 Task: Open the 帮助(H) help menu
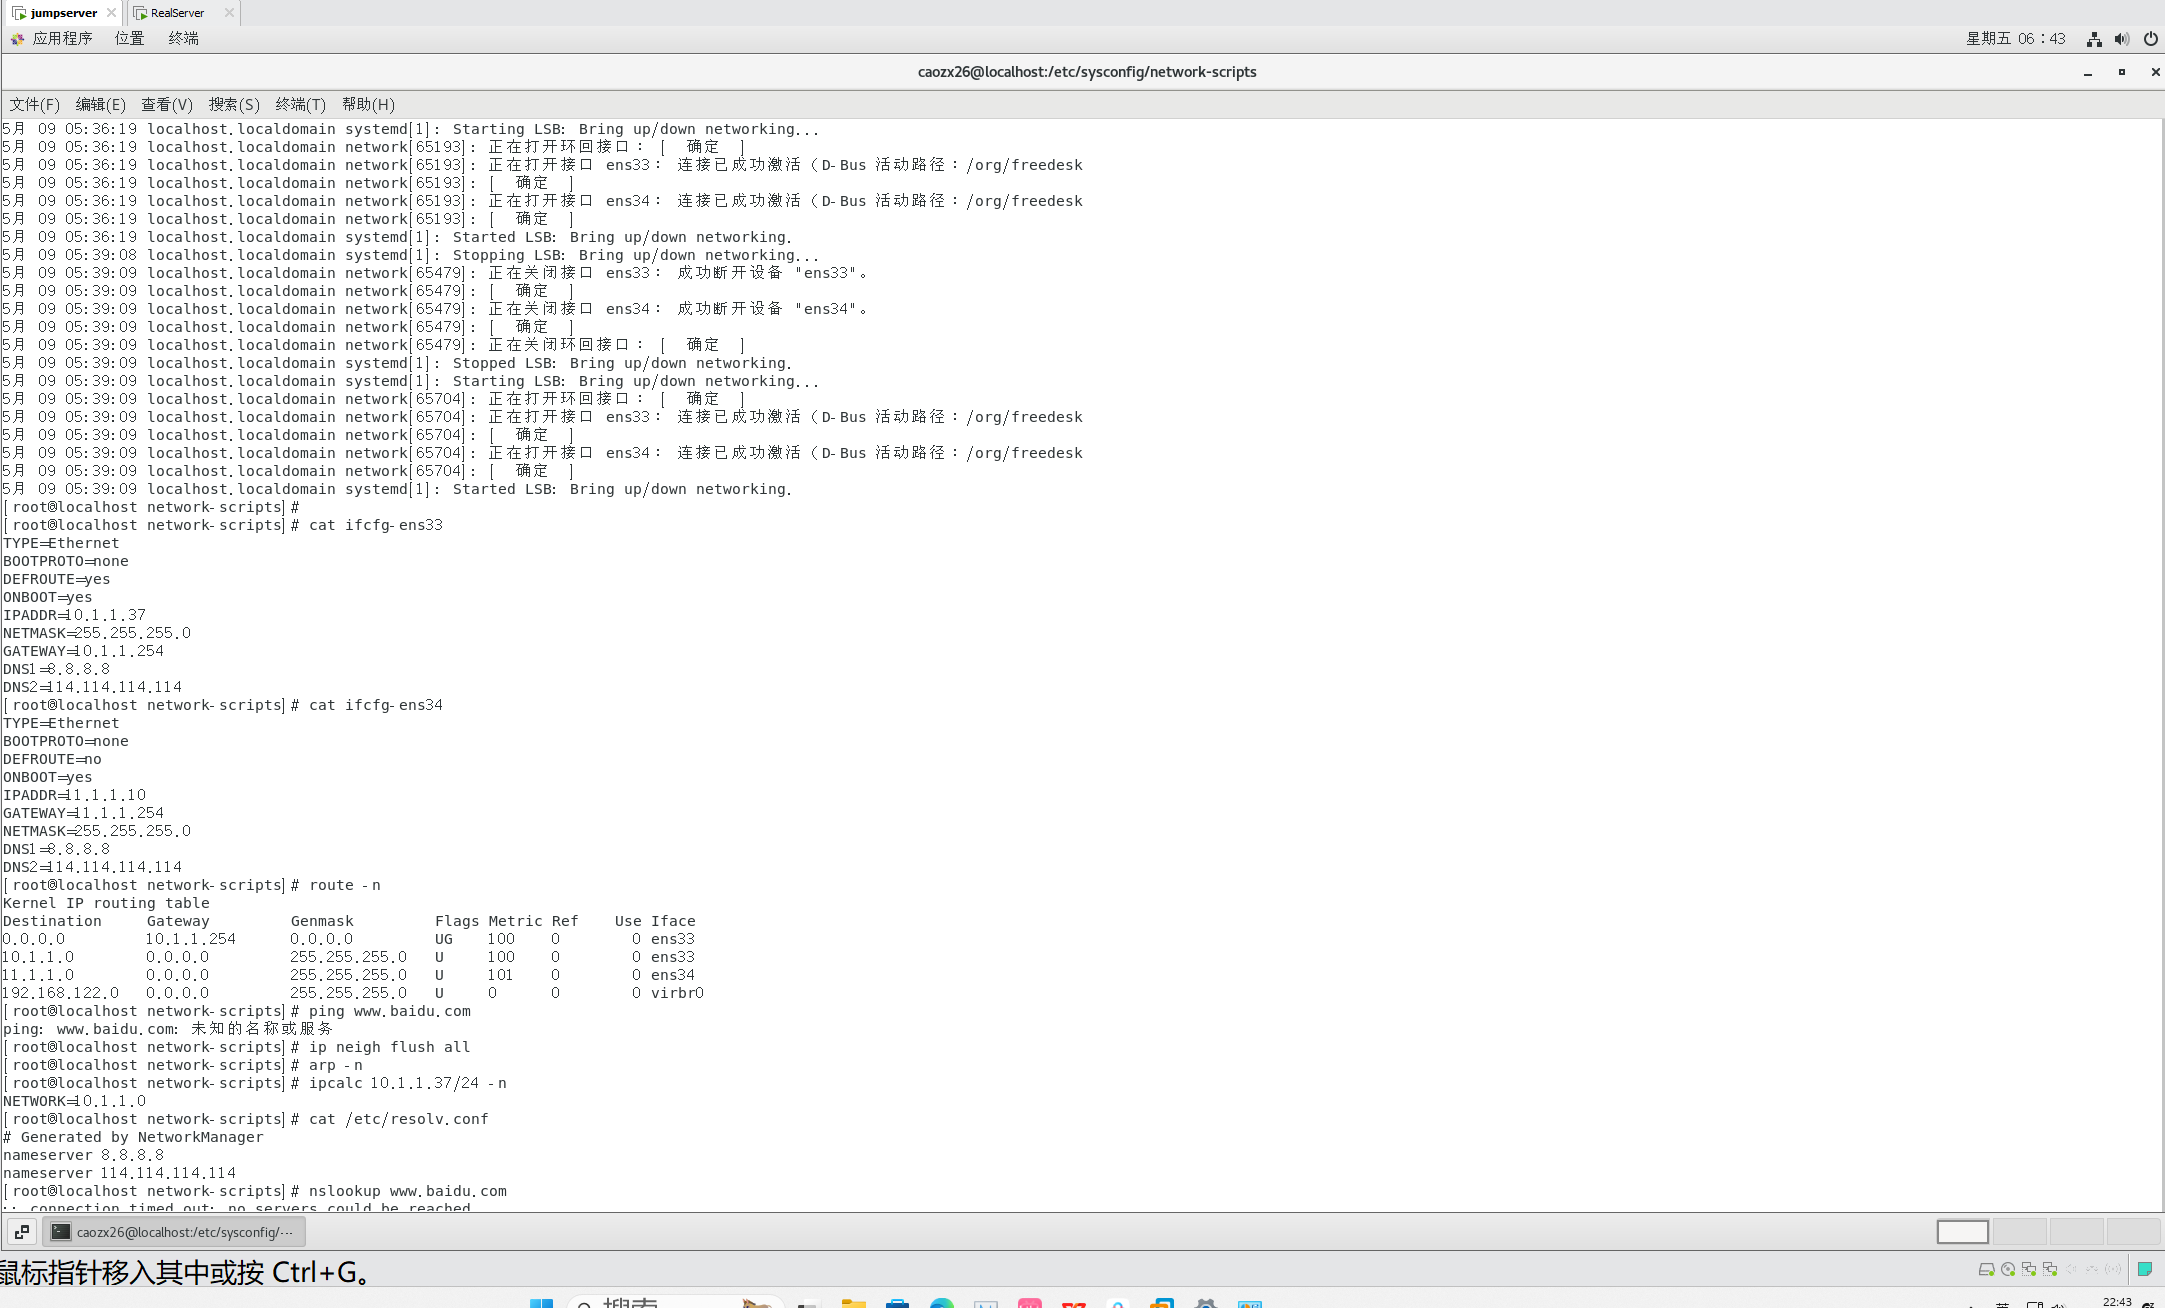click(367, 104)
